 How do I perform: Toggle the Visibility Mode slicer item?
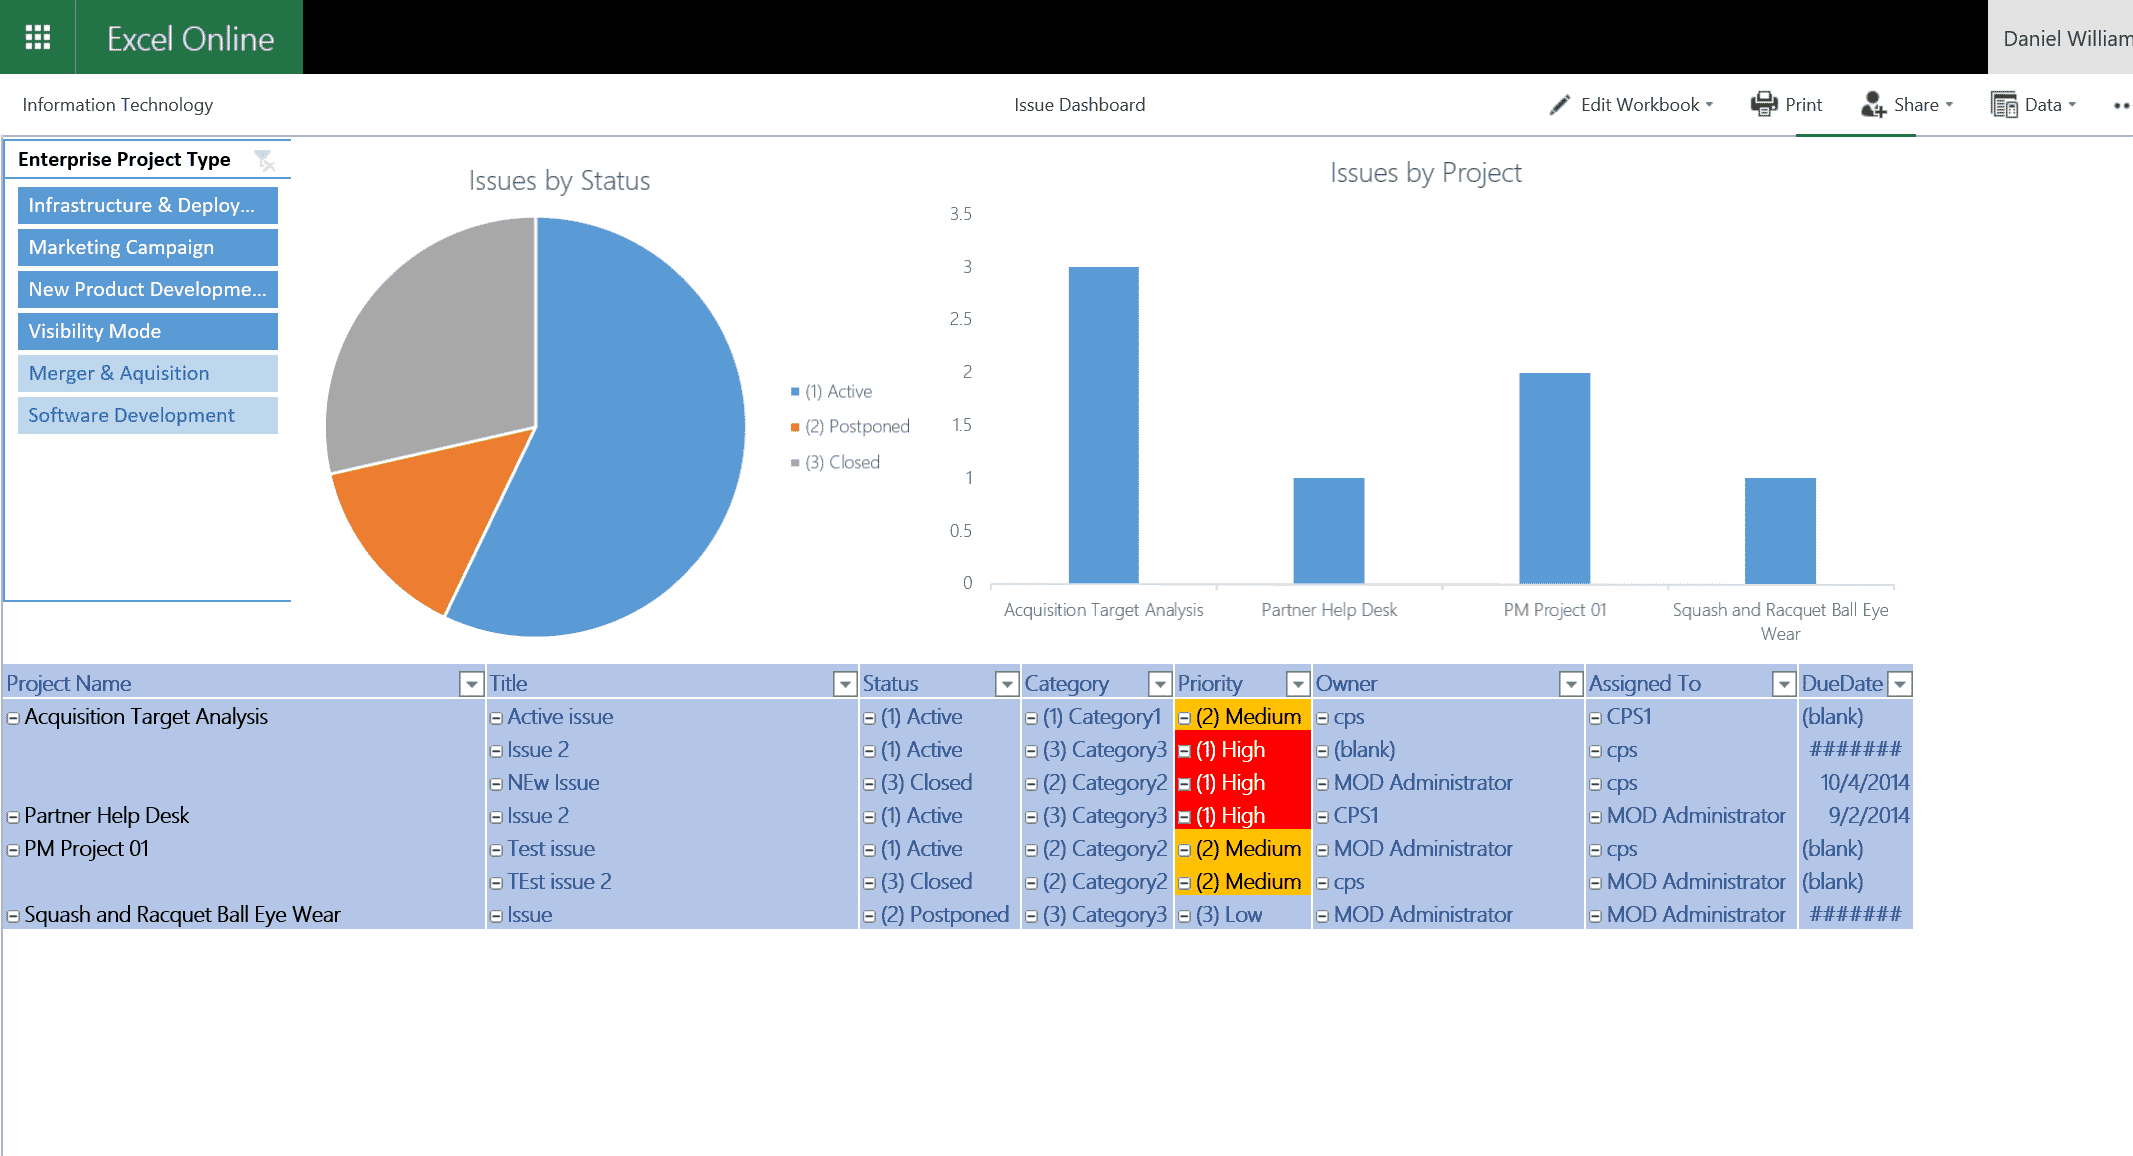click(148, 331)
